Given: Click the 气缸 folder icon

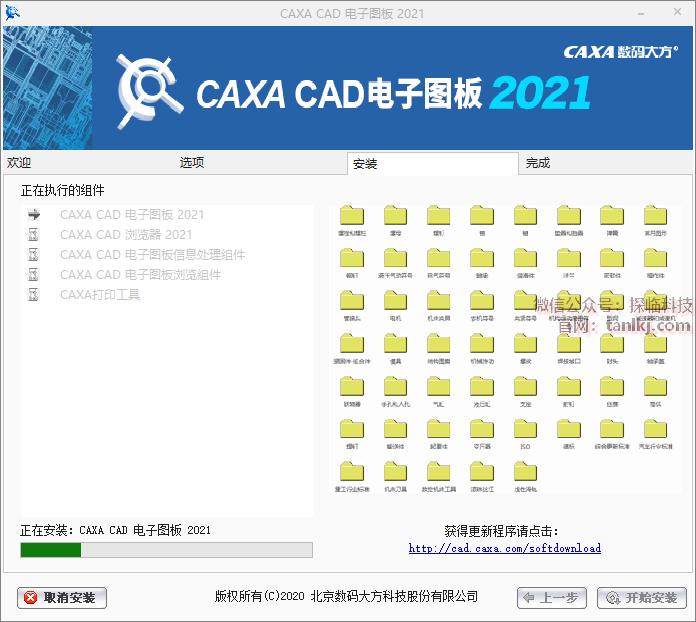Looking at the screenshot, I should click(x=439, y=386).
